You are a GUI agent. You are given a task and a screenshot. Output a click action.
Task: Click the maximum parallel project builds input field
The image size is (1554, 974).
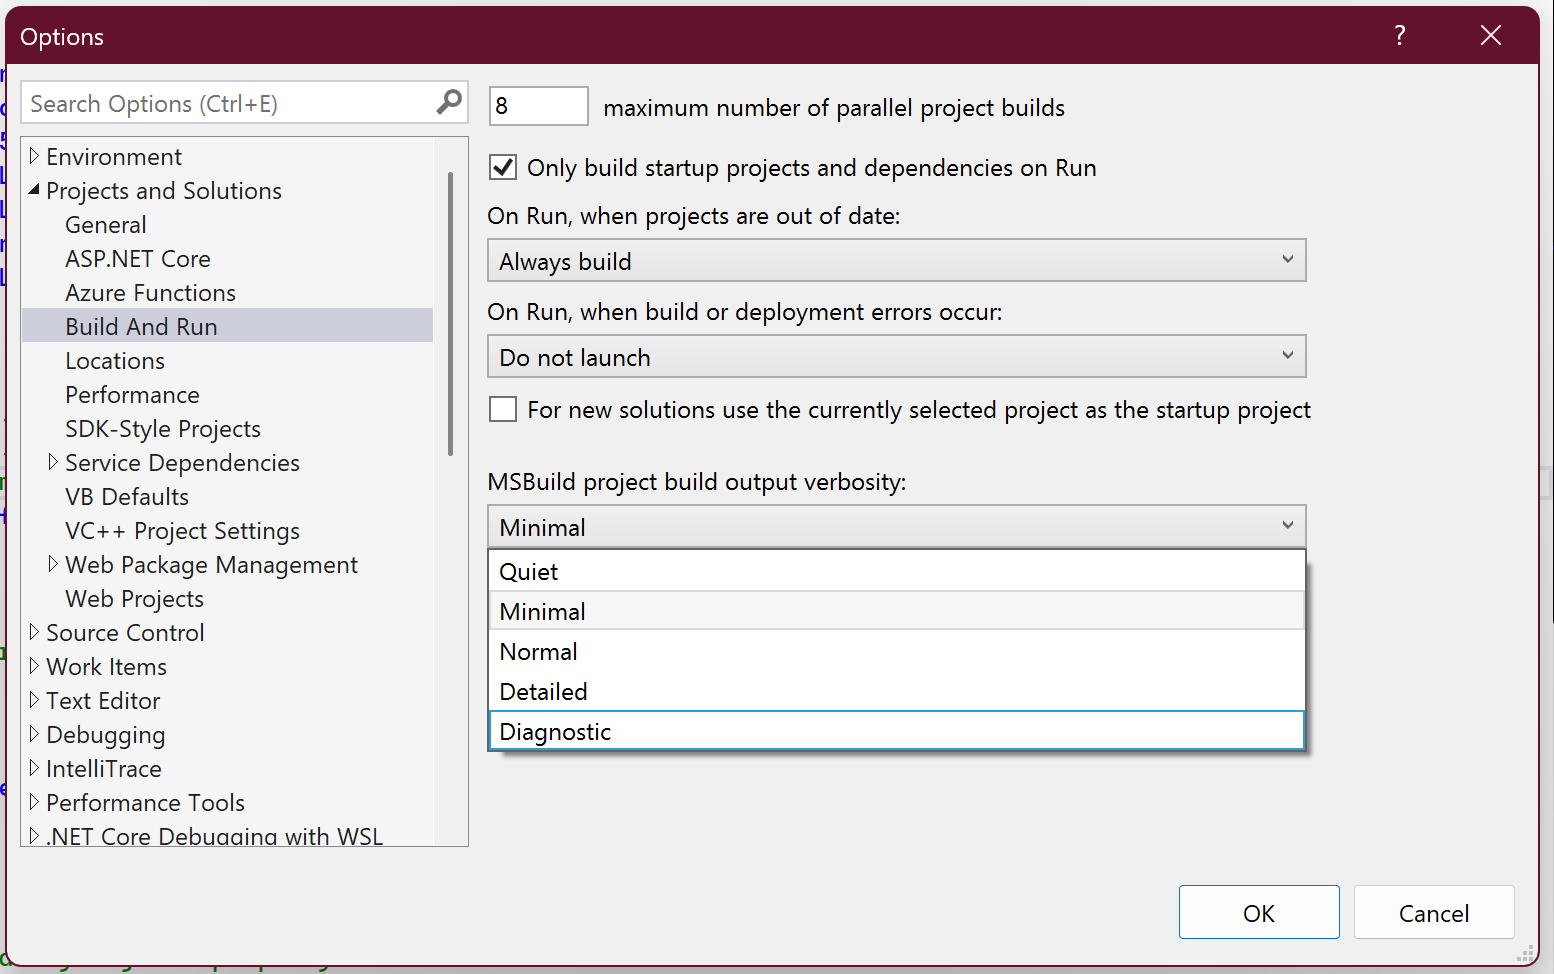coord(537,106)
